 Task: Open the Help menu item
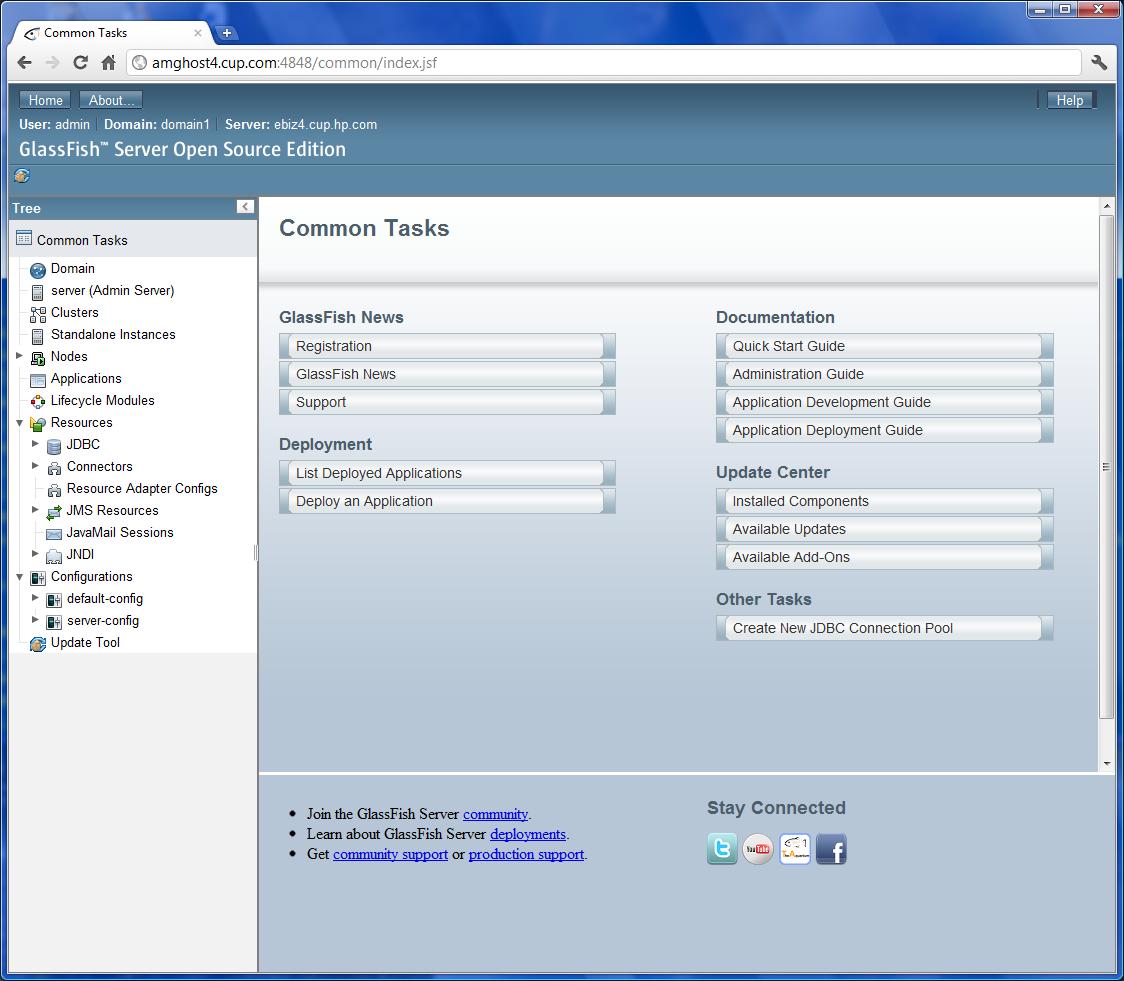point(1069,100)
